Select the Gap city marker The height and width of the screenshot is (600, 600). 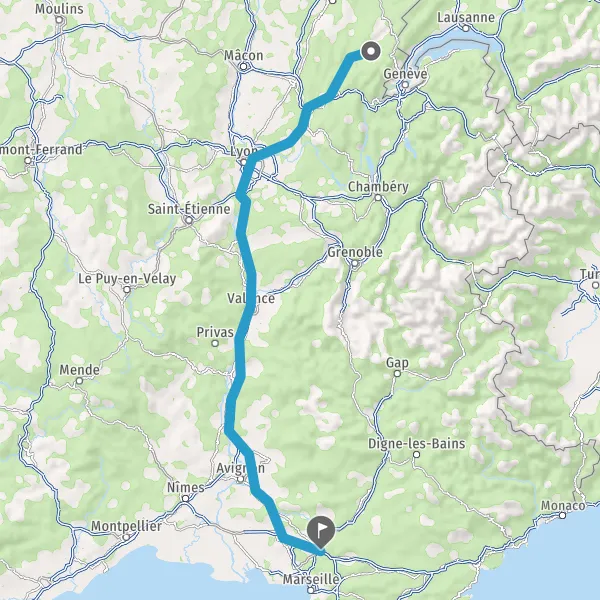click(x=397, y=373)
